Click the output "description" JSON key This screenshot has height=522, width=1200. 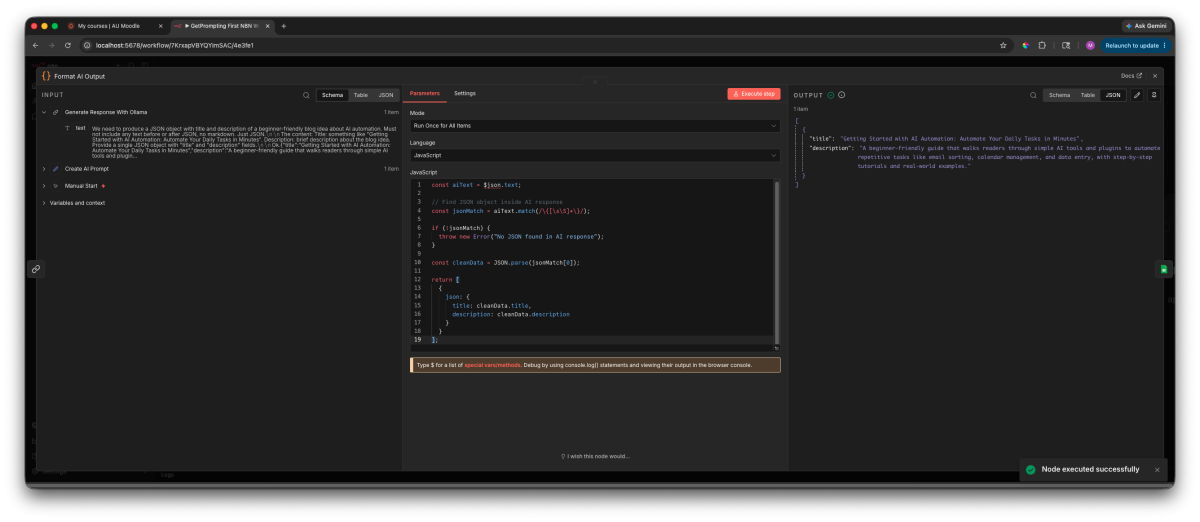click(830, 148)
